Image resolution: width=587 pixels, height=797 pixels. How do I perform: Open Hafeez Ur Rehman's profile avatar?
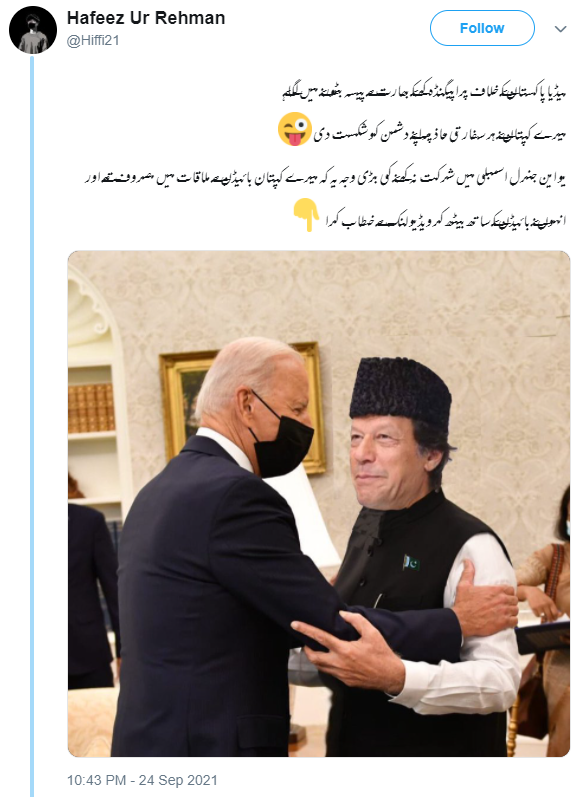tap(33, 30)
